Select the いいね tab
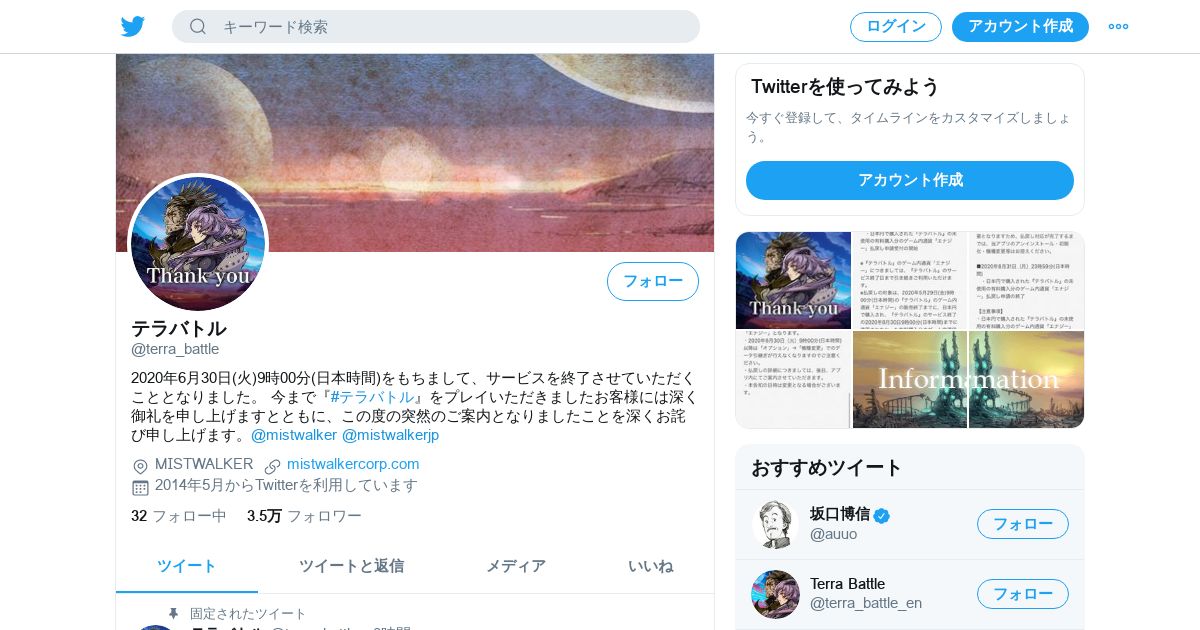Image resolution: width=1200 pixels, height=630 pixels. [x=650, y=566]
